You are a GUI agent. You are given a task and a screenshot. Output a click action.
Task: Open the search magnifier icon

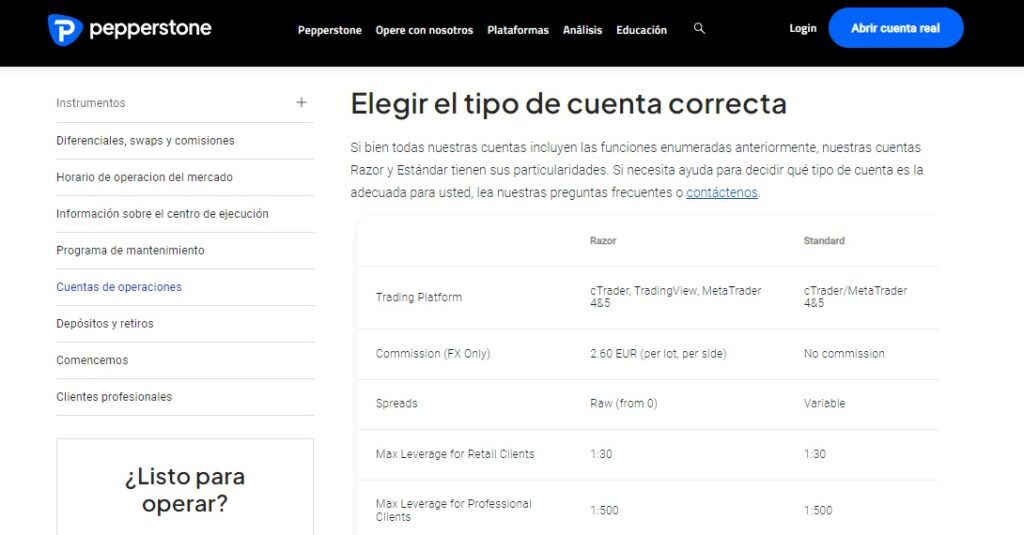pos(699,29)
